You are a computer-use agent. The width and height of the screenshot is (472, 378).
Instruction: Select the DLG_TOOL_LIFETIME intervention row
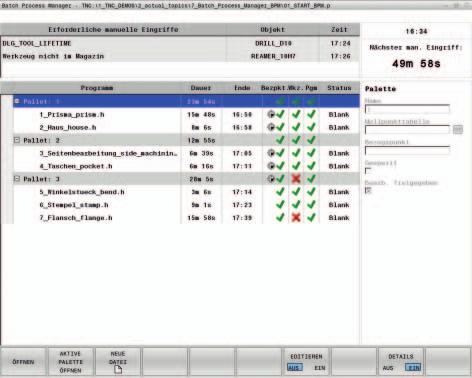tap(180, 43)
